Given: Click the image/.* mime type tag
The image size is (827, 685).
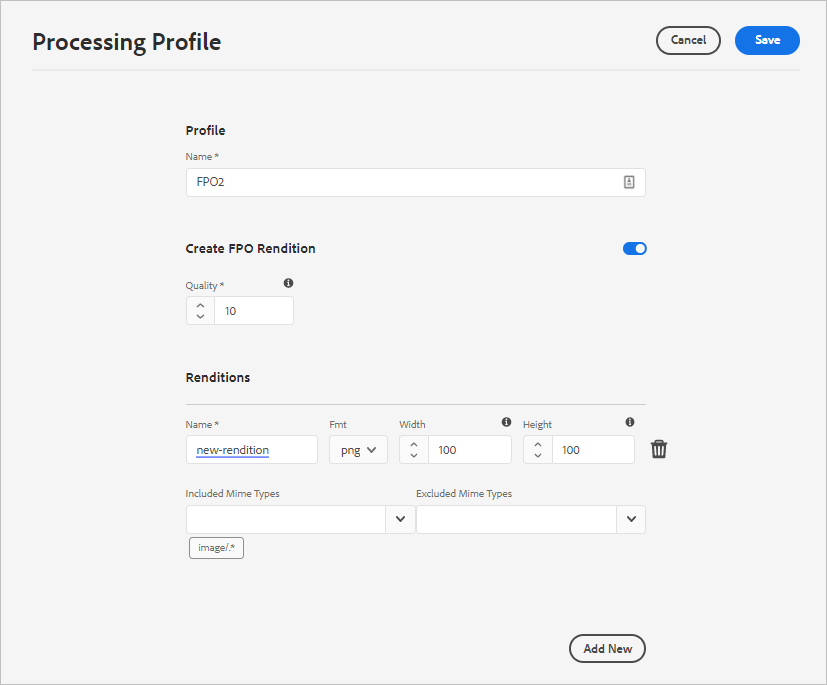Looking at the screenshot, I should [216, 548].
